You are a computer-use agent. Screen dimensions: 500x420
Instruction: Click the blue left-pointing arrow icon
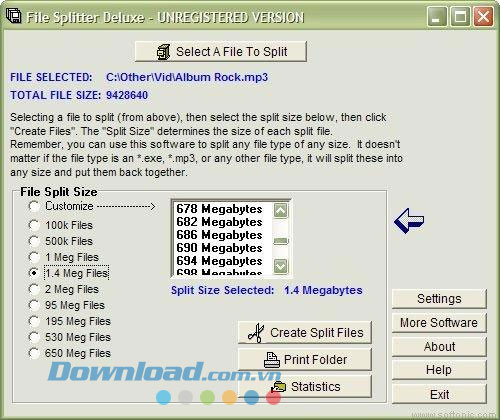[409, 221]
